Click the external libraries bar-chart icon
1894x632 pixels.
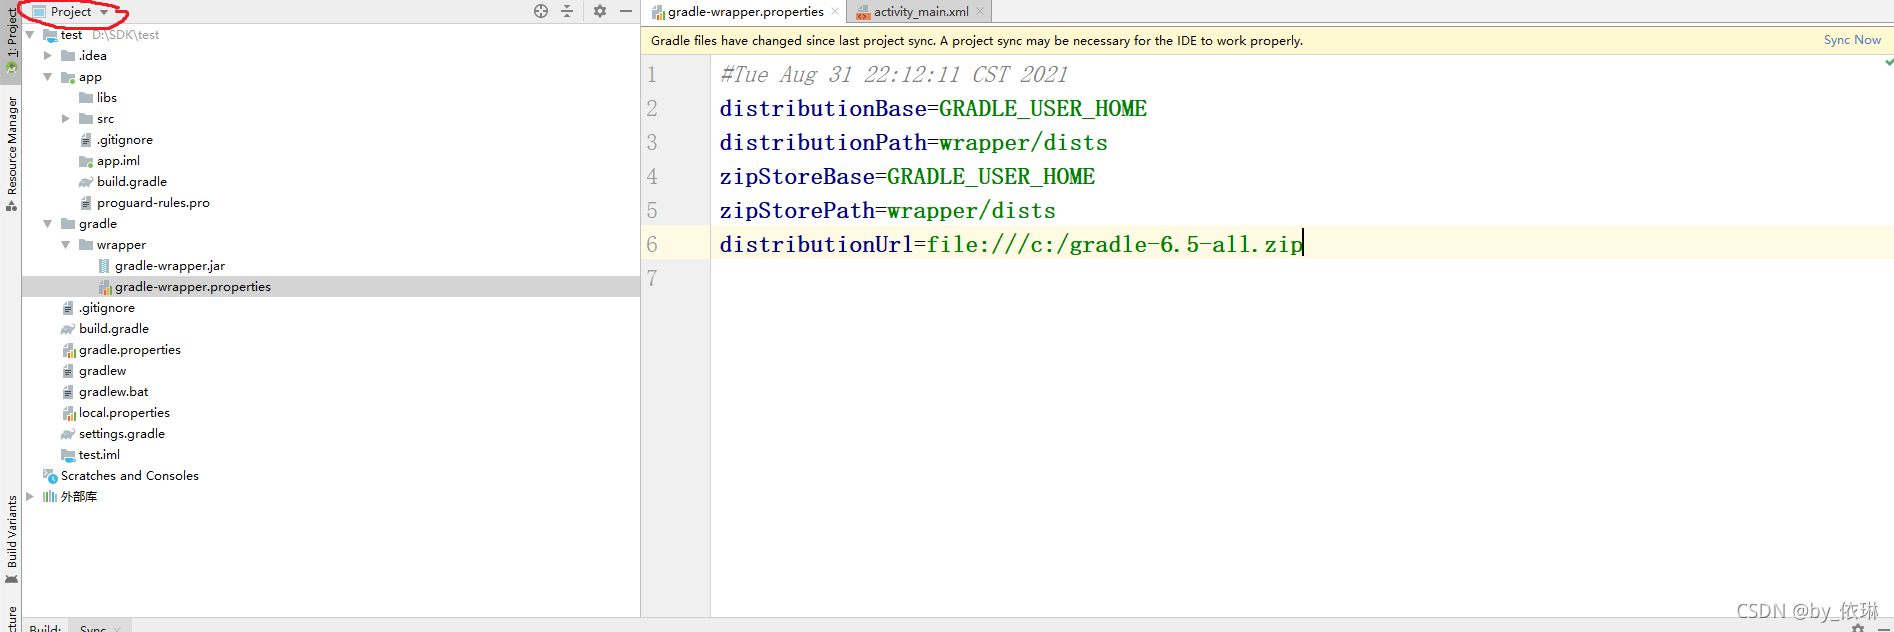click(x=50, y=497)
